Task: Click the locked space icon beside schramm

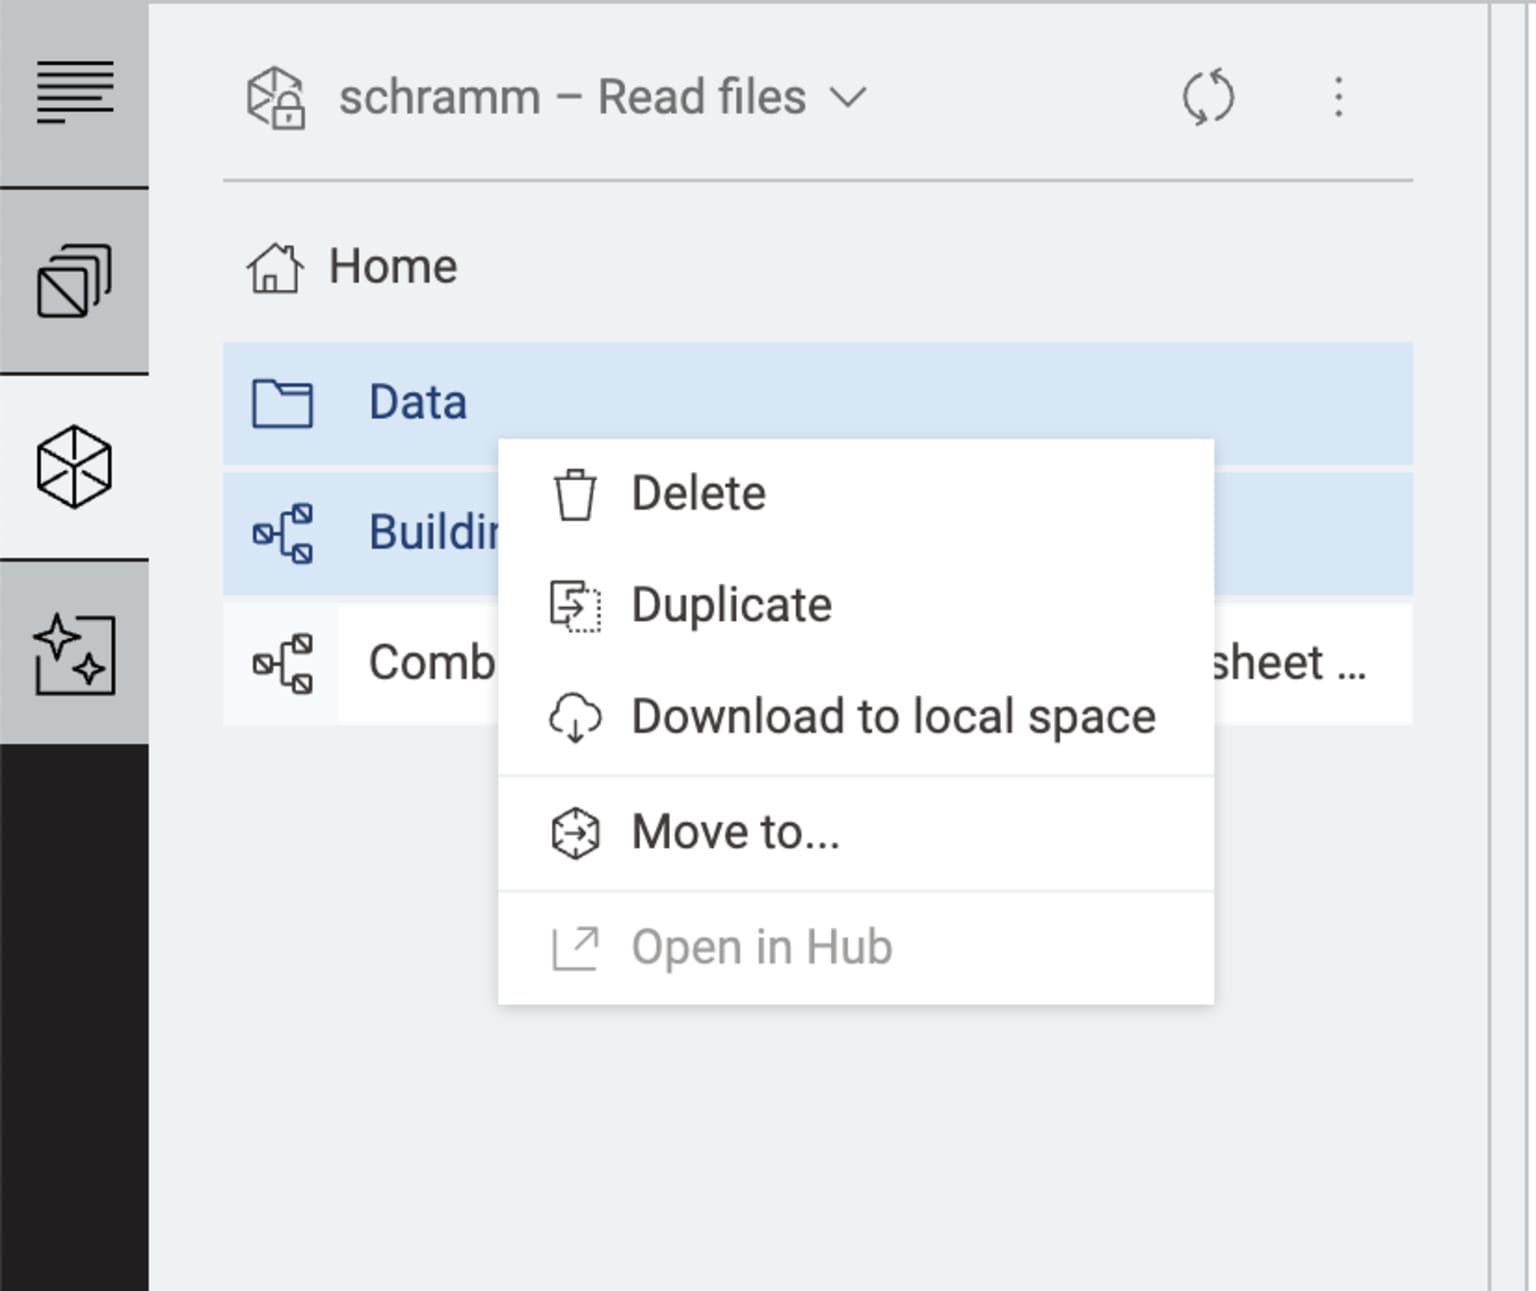Action: [276, 98]
